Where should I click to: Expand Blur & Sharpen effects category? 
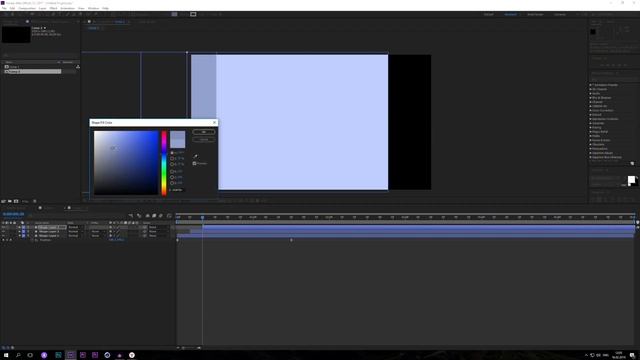[x=591, y=98]
